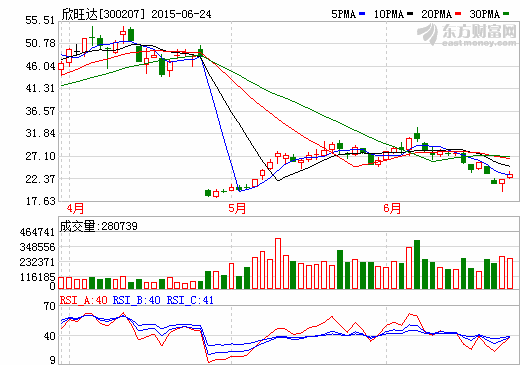Click the 27.10 price axis label

point(40,156)
